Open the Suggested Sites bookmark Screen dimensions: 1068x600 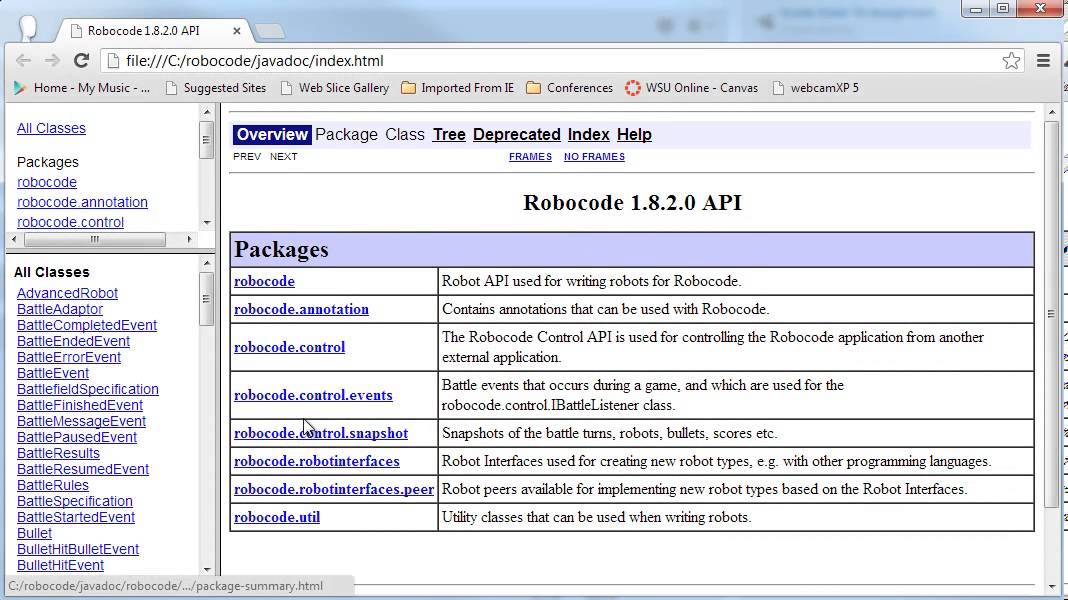click(216, 88)
